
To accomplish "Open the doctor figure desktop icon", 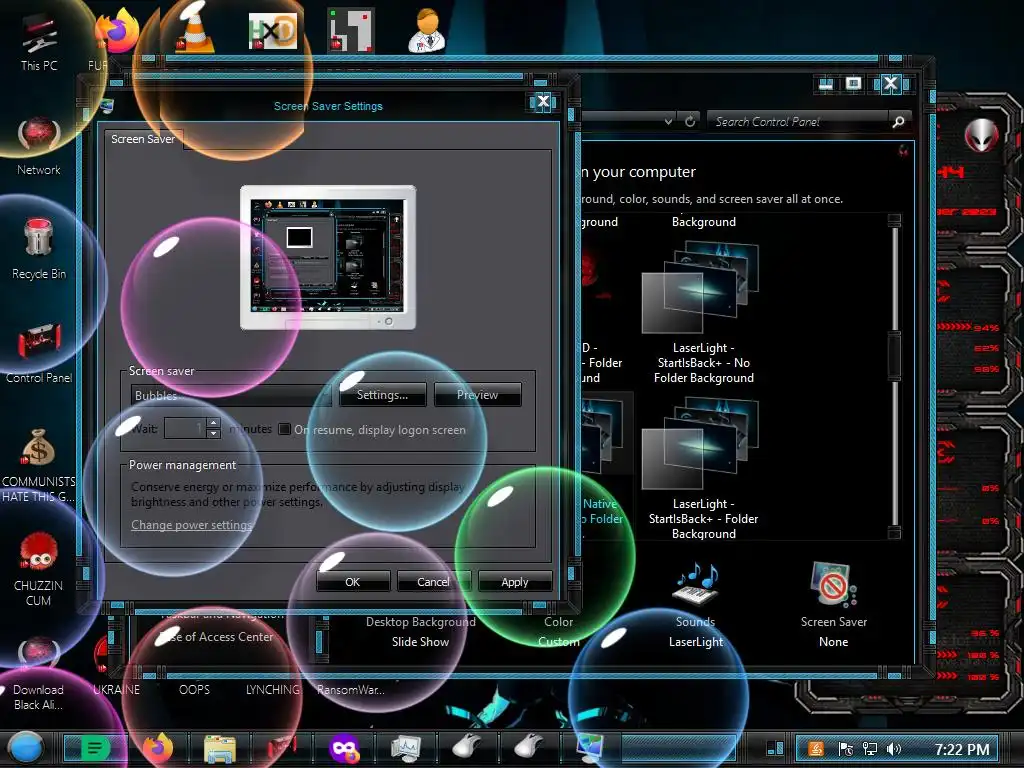I will pos(428,30).
